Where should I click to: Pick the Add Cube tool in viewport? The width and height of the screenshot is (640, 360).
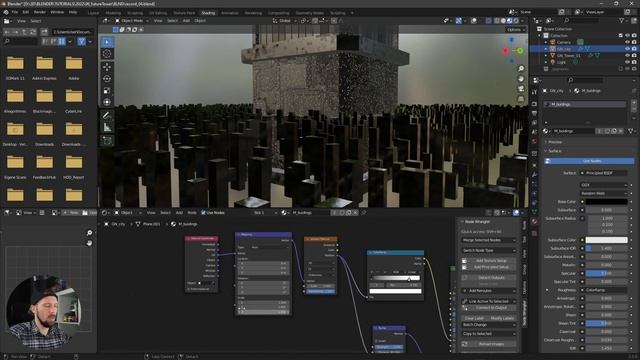click(107, 141)
